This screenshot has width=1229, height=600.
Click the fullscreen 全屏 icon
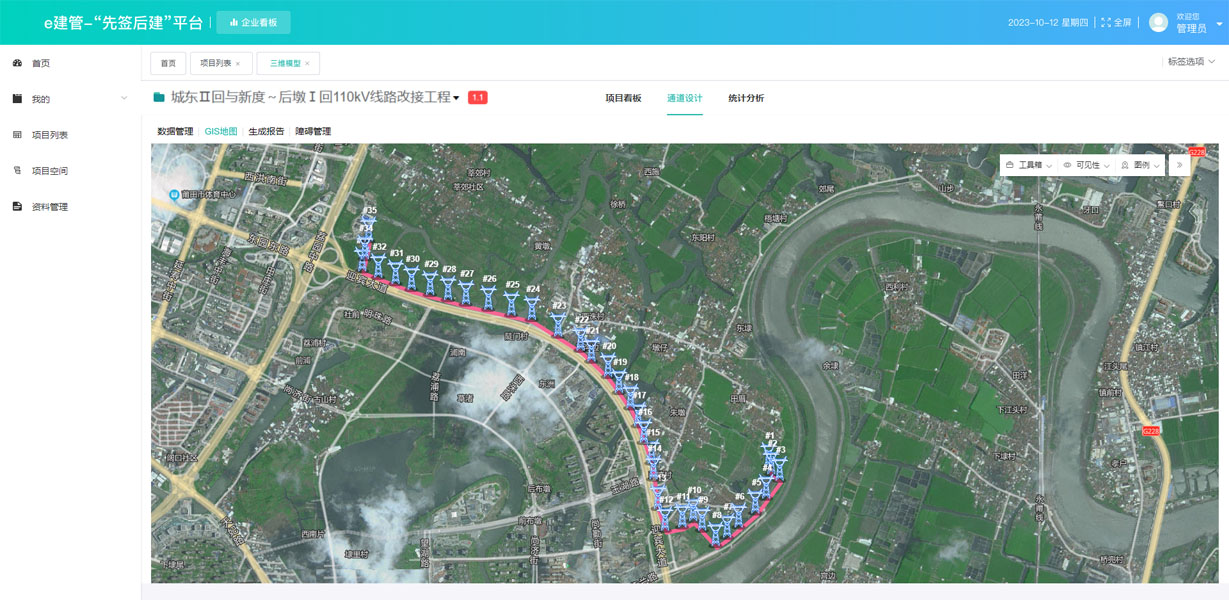point(1106,22)
